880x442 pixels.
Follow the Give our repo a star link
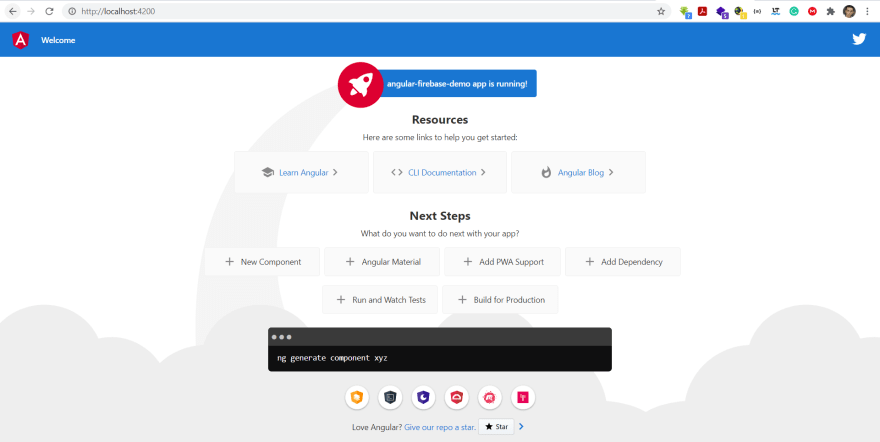coord(440,427)
